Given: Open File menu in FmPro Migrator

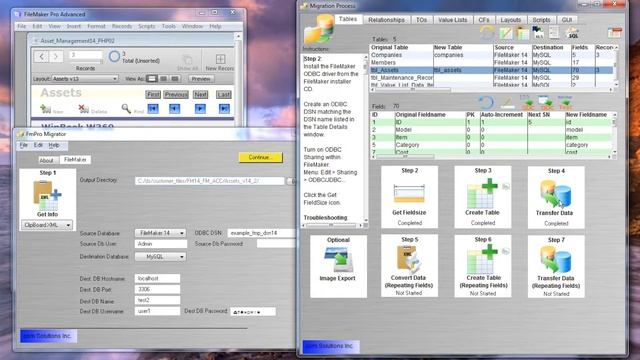Looking at the screenshot, I should (24, 145).
